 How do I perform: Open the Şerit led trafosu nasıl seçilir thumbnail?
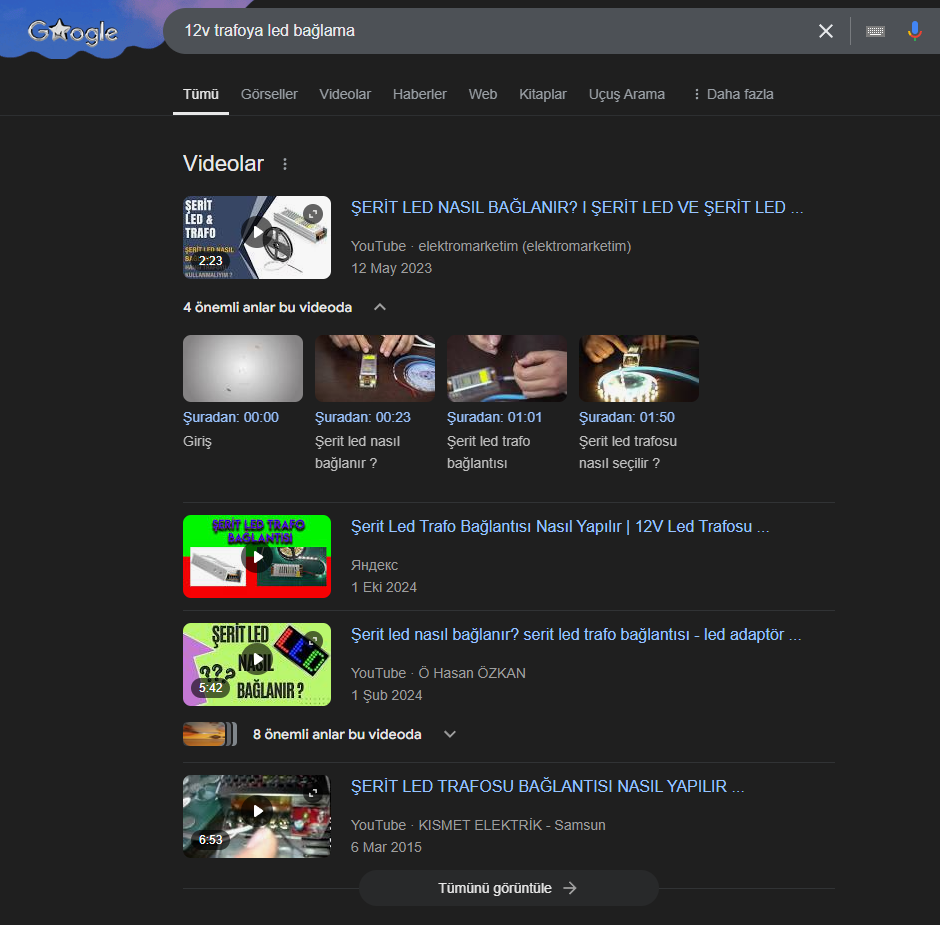click(638, 368)
